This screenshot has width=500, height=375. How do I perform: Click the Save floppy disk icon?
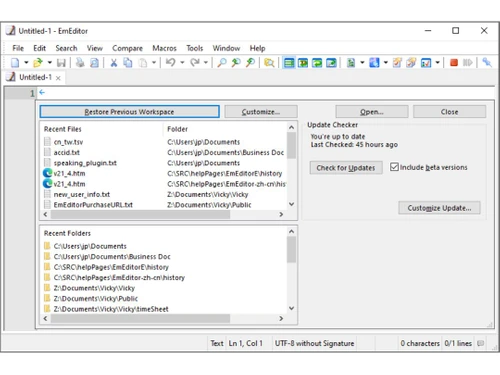point(61,63)
